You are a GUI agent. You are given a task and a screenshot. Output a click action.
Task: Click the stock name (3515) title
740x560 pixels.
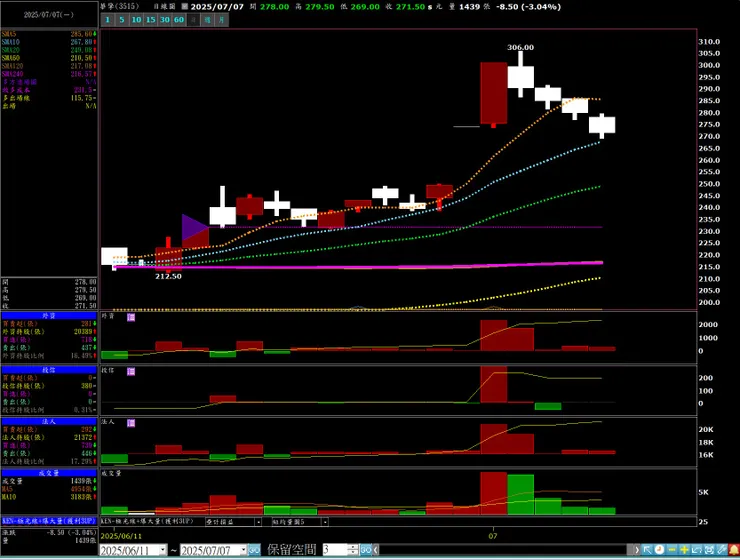pos(119,6)
